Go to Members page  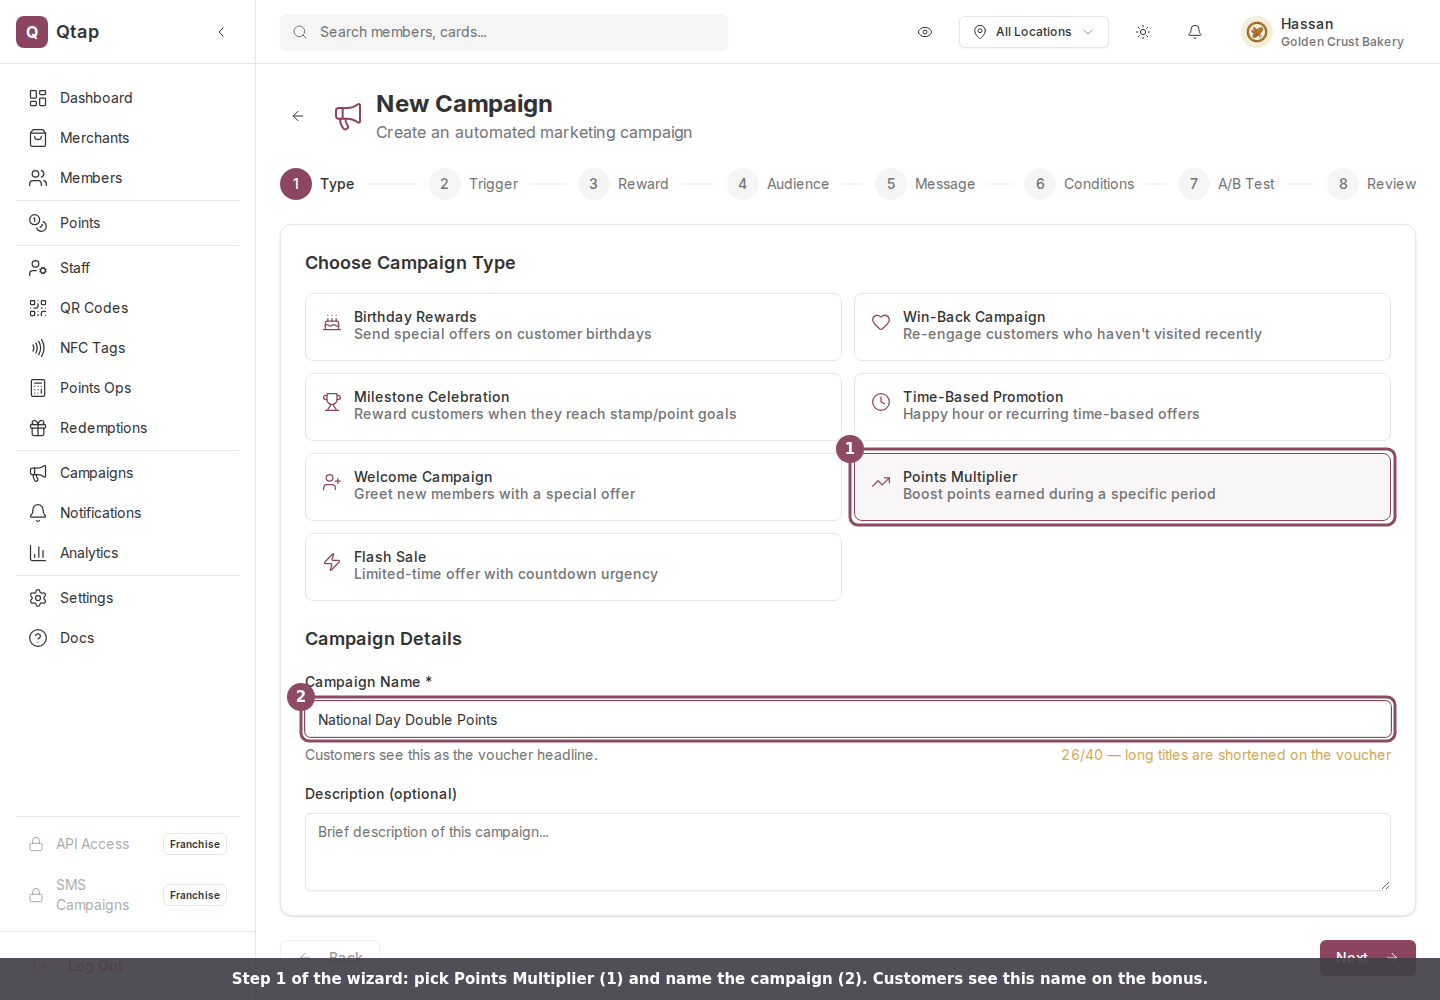click(x=128, y=178)
